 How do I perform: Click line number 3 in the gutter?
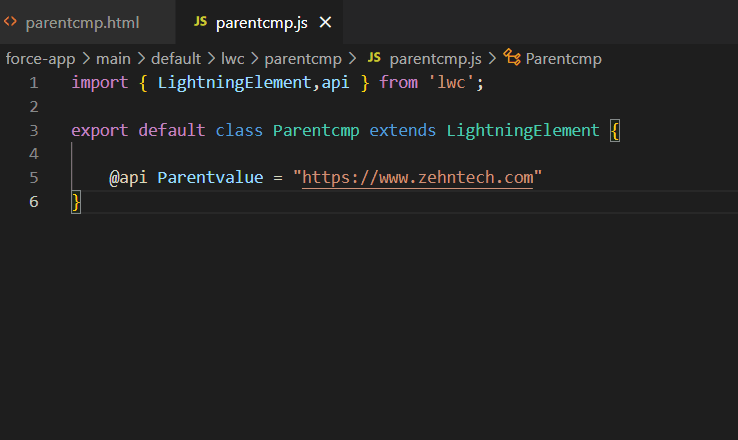(34, 130)
